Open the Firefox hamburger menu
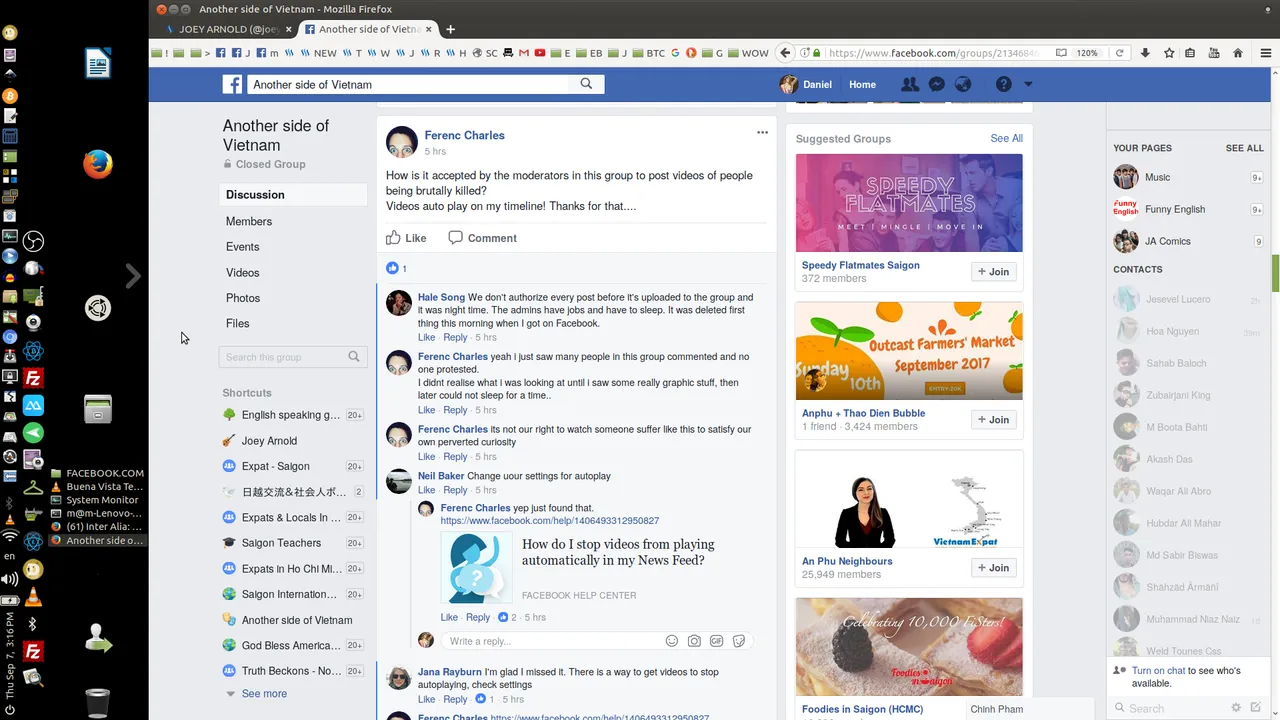1280x720 pixels. [x=1265, y=53]
